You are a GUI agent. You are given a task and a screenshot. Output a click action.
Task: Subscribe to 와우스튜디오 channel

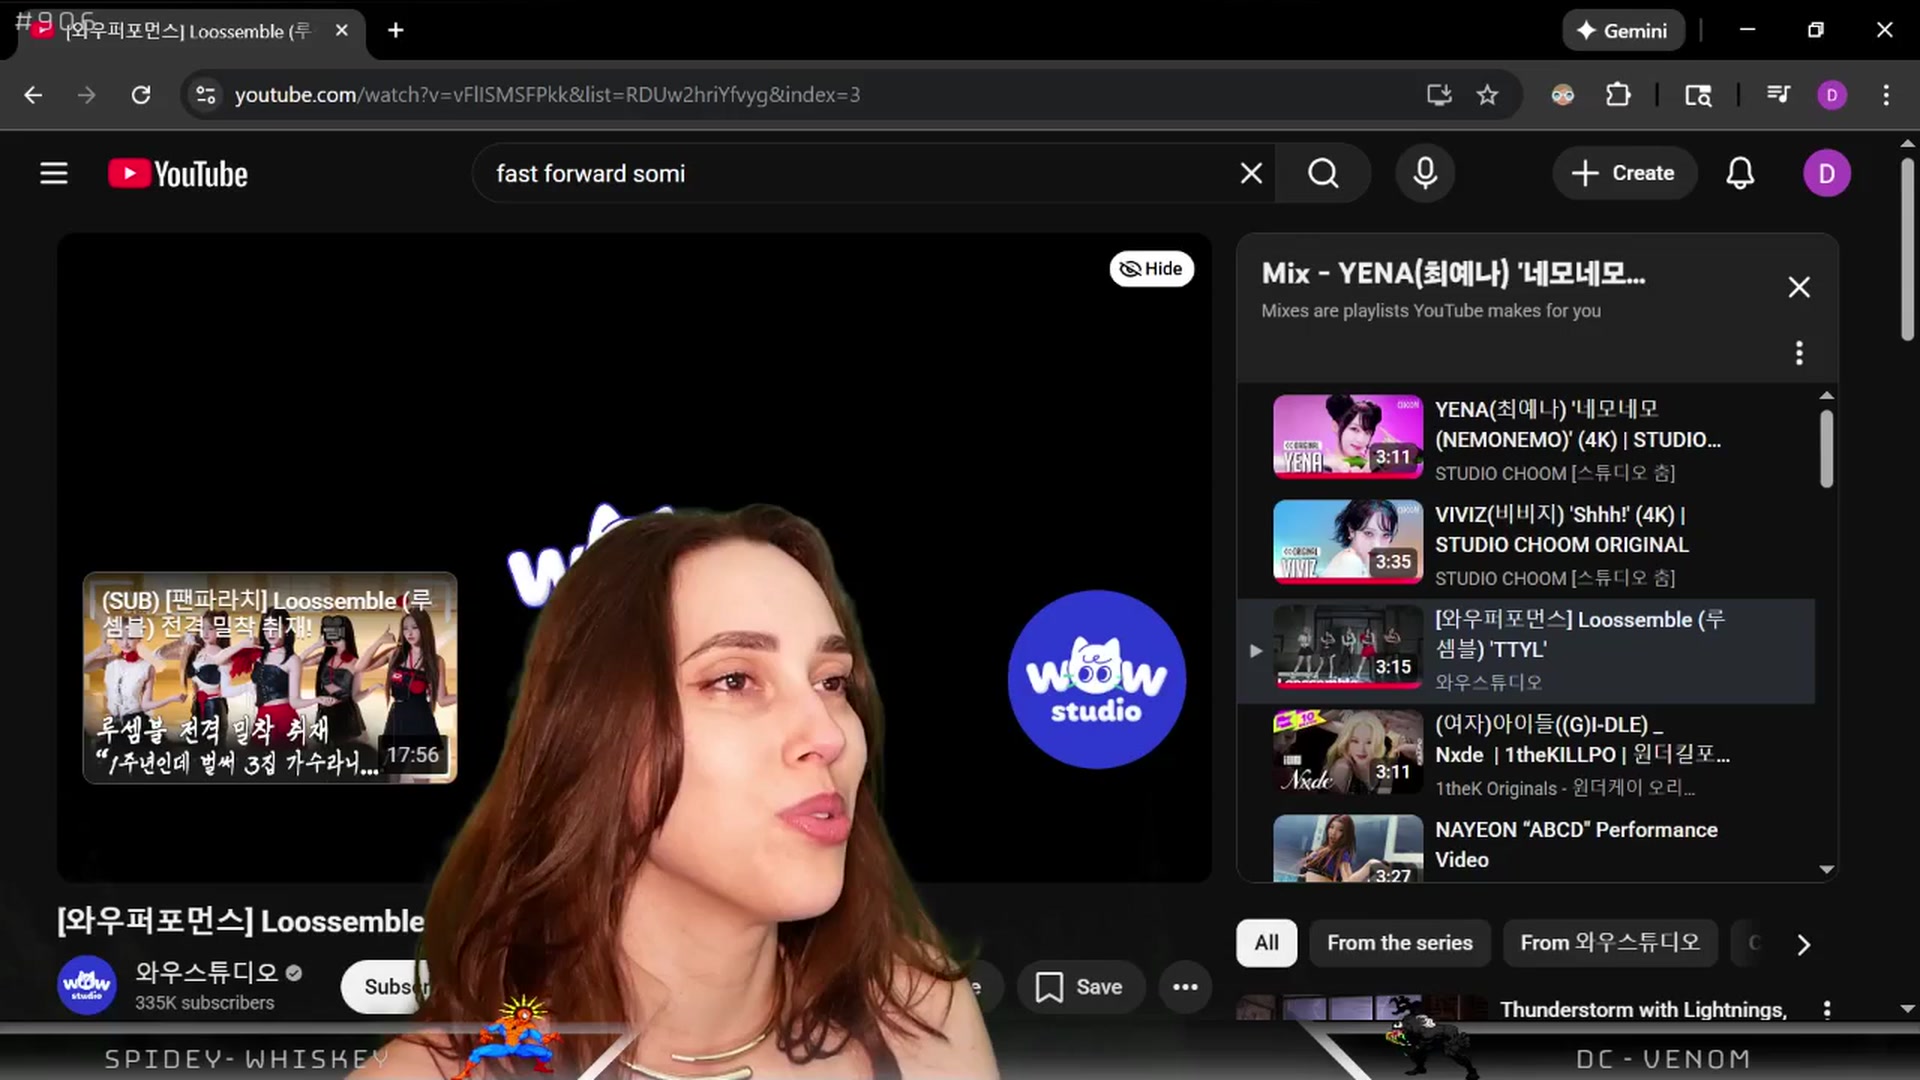388,987
